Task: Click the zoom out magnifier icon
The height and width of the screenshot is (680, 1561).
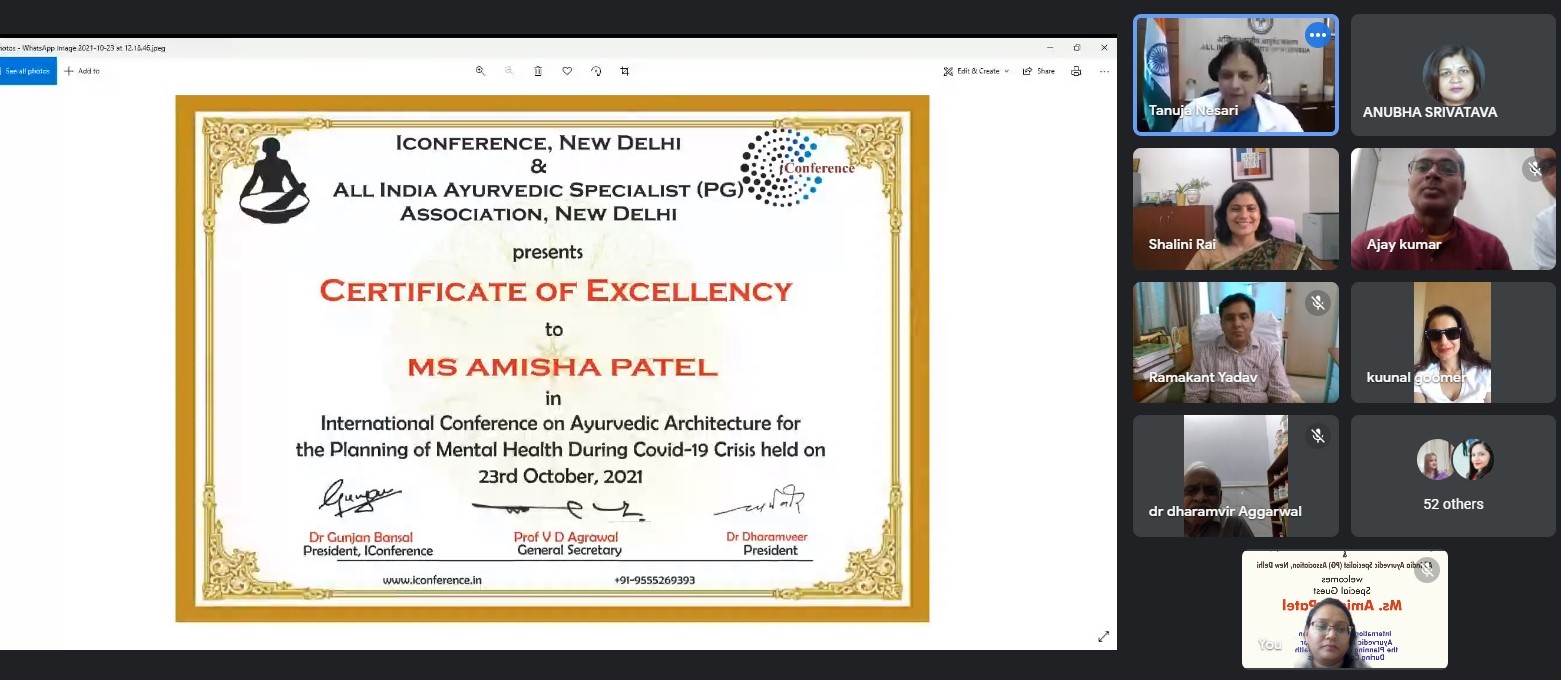Action: click(x=509, y=71)
